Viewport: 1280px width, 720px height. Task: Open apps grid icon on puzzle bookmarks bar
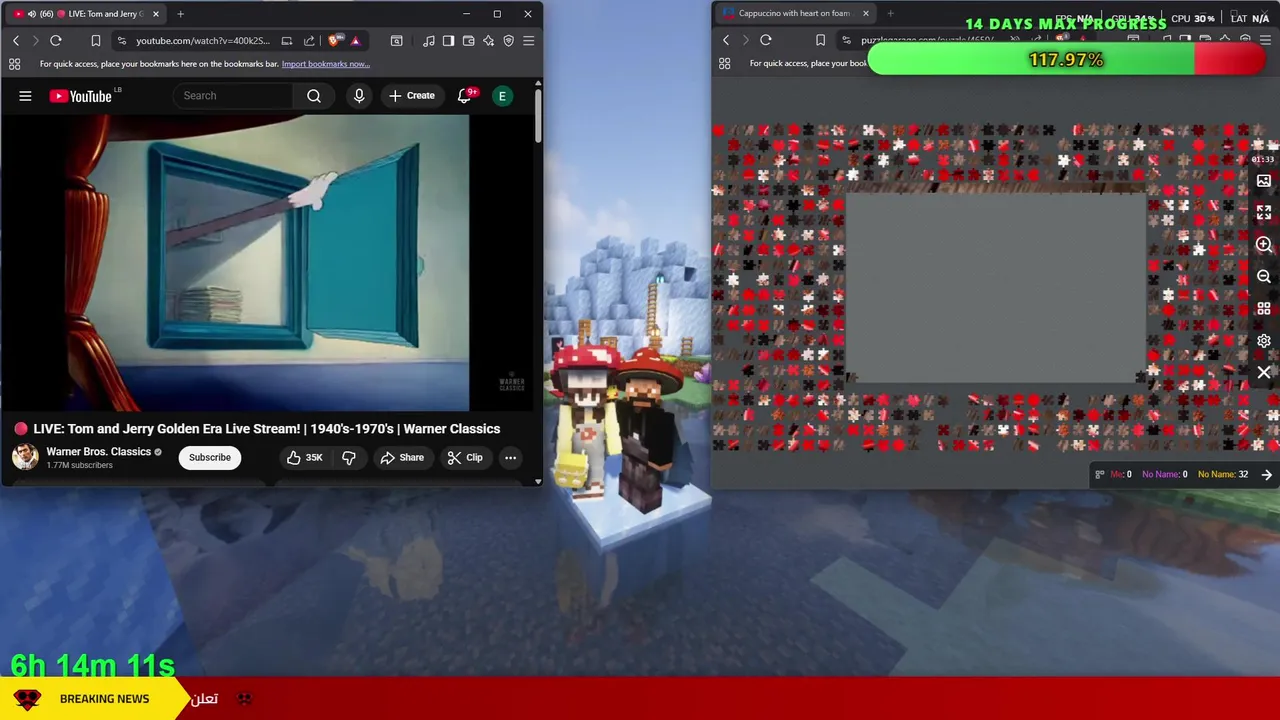click(x=725, y=64)
